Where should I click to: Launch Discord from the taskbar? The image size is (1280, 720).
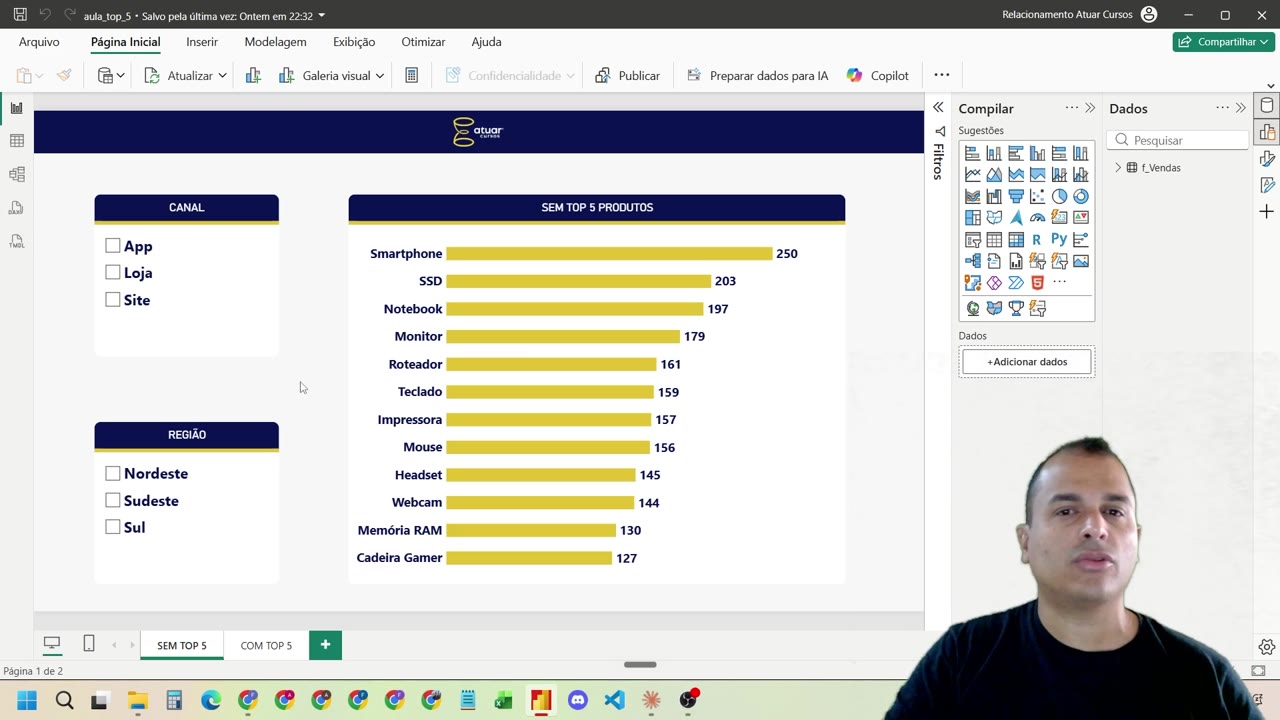click(578, 700)
